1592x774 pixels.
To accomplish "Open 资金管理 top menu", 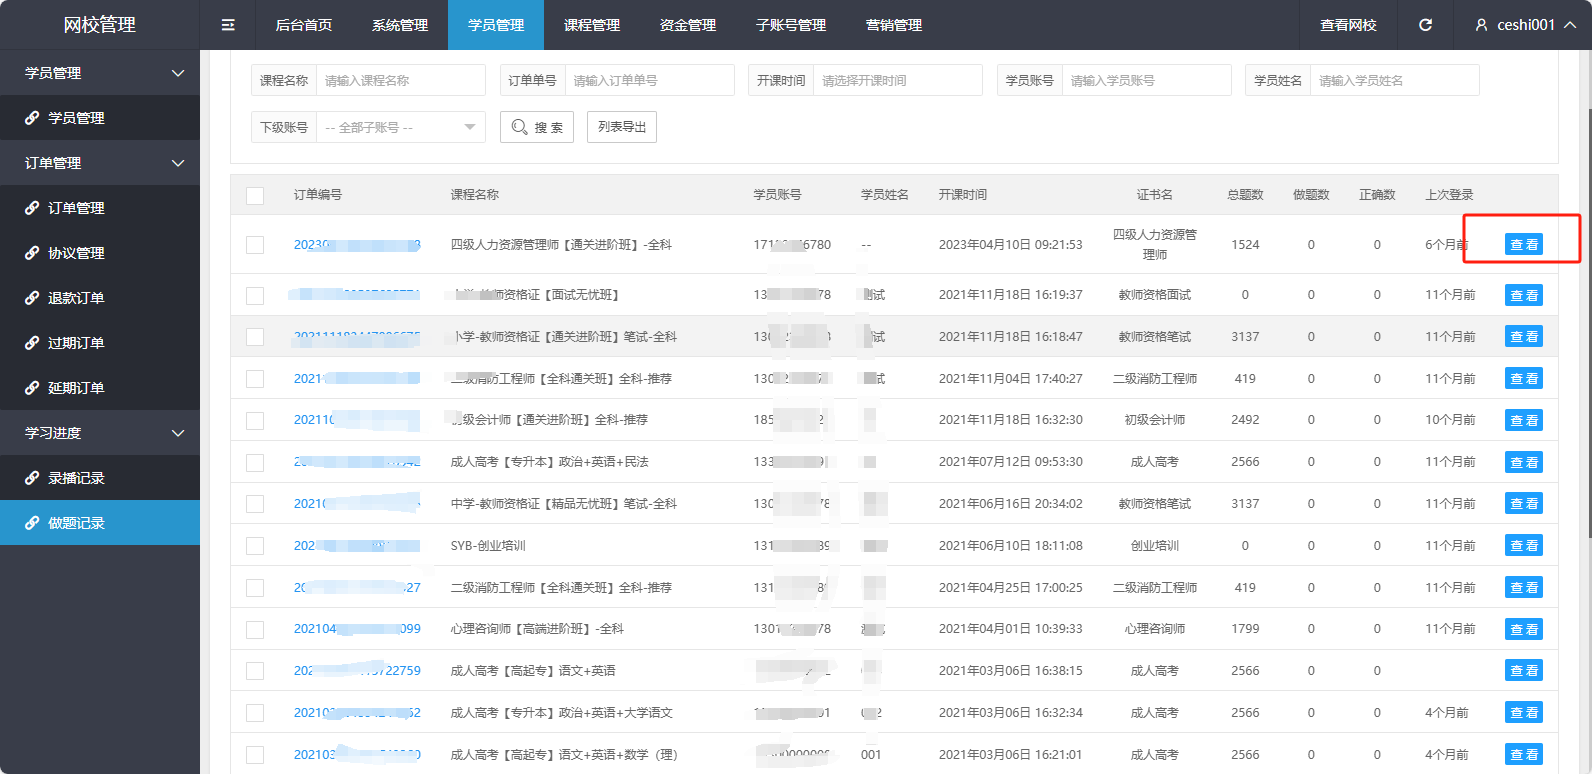I will coord(688,25).
